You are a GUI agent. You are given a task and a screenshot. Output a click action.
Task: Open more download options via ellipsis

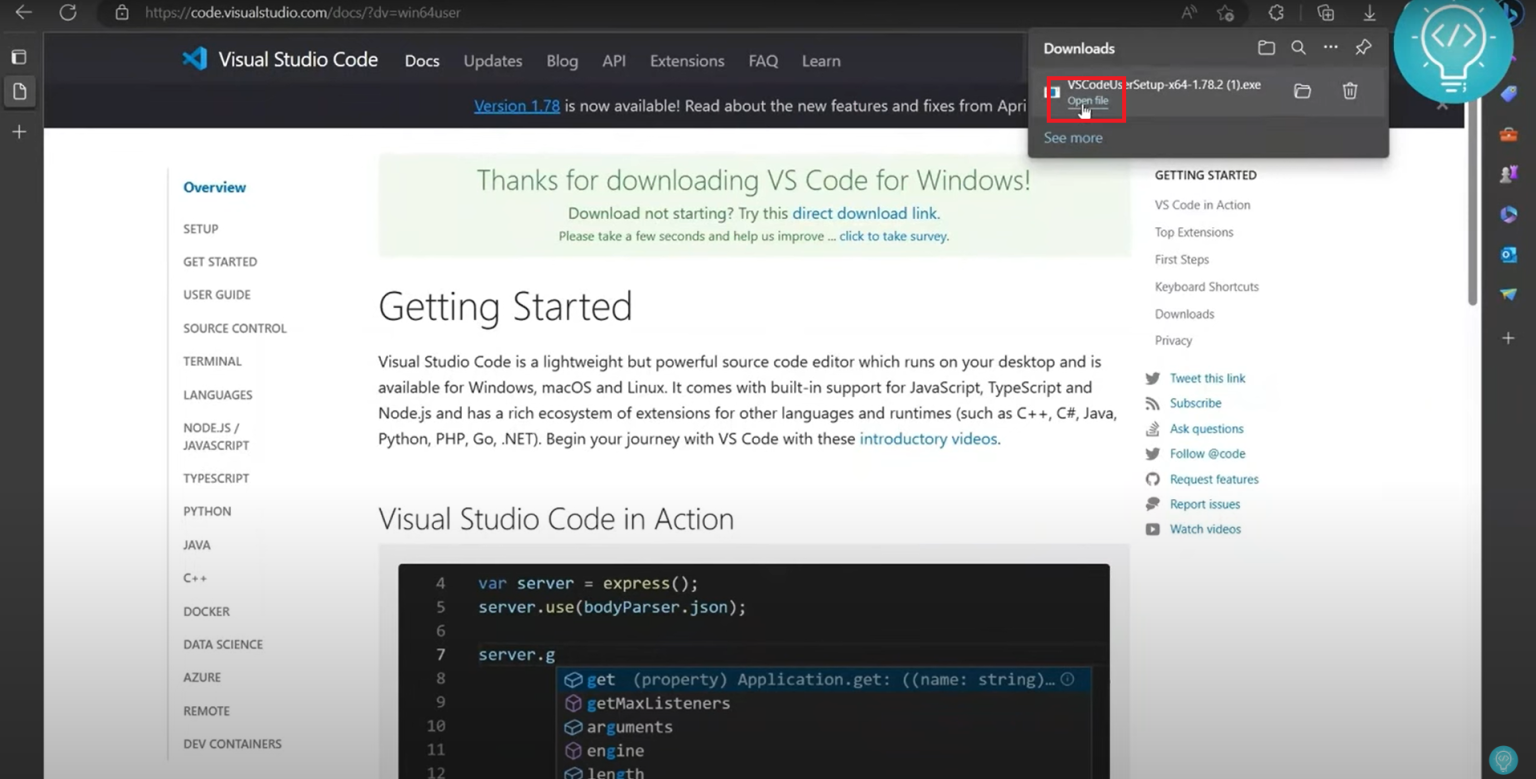1330,47
